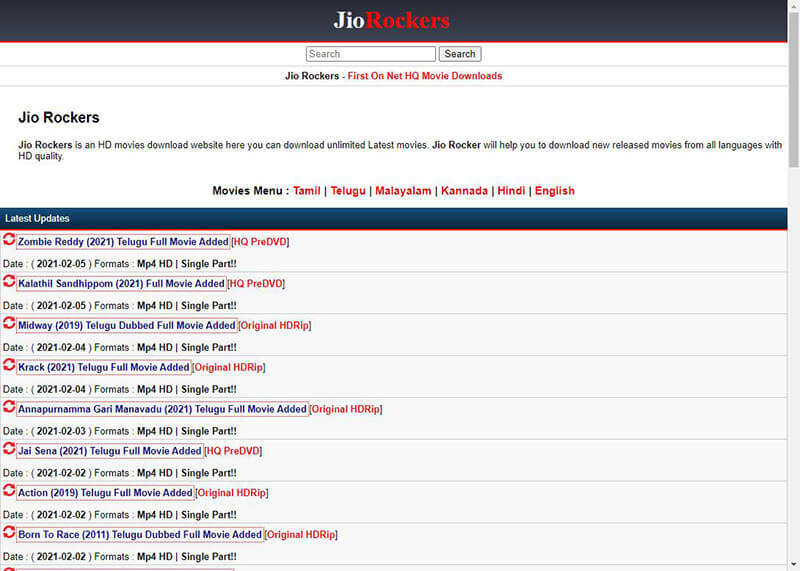Image resolution: width=800 pixels, height=571 pixels.
Task: Open the Malayalam movies menu
Action: point(403,191)
